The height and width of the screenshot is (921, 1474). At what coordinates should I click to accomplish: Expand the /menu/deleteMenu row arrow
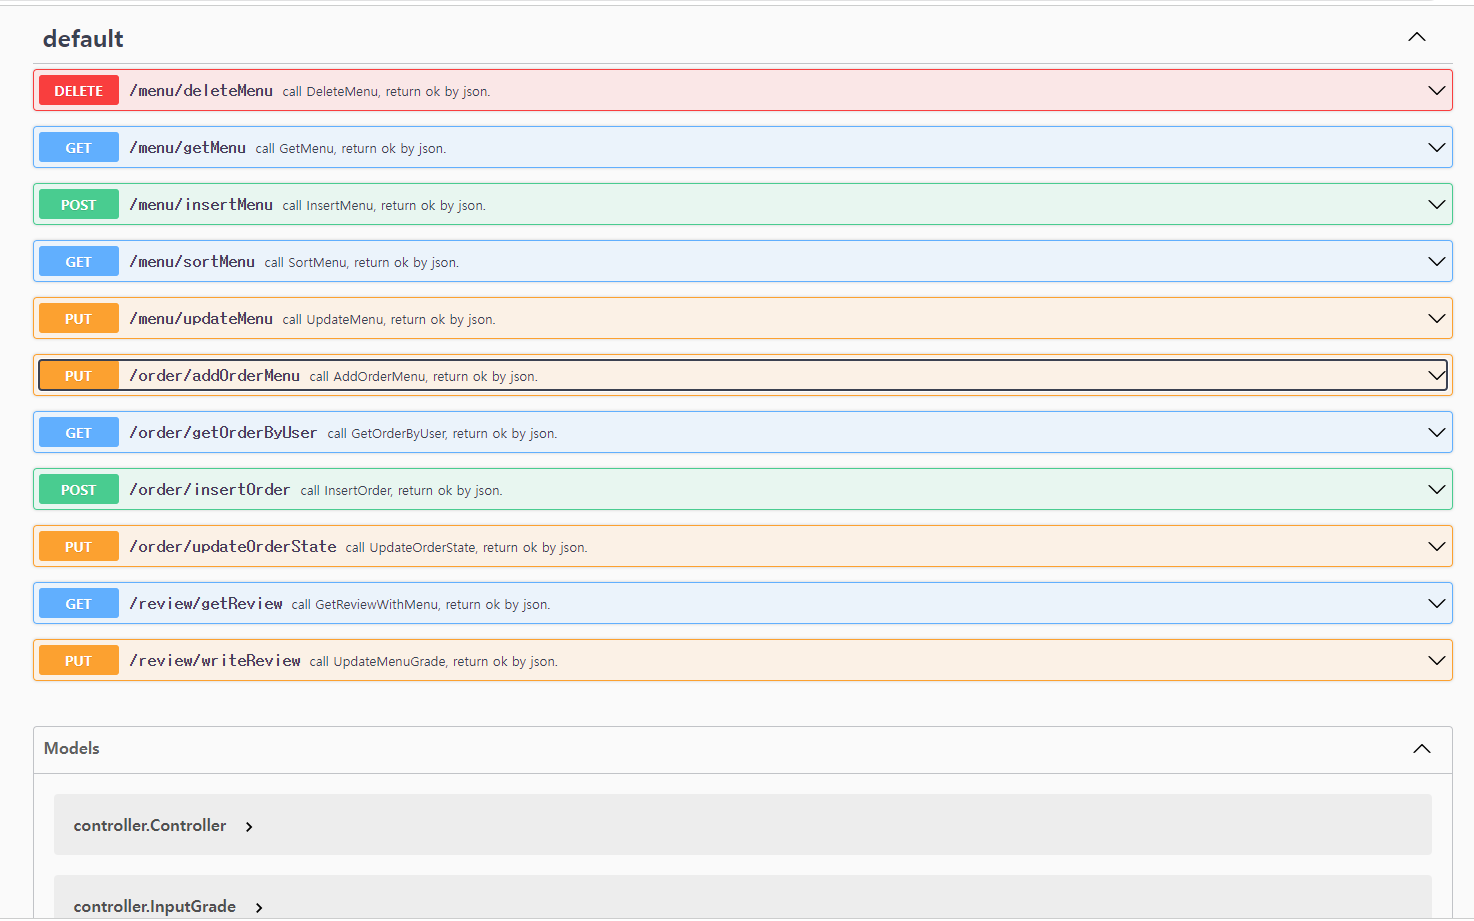(x=1437, y=91)
